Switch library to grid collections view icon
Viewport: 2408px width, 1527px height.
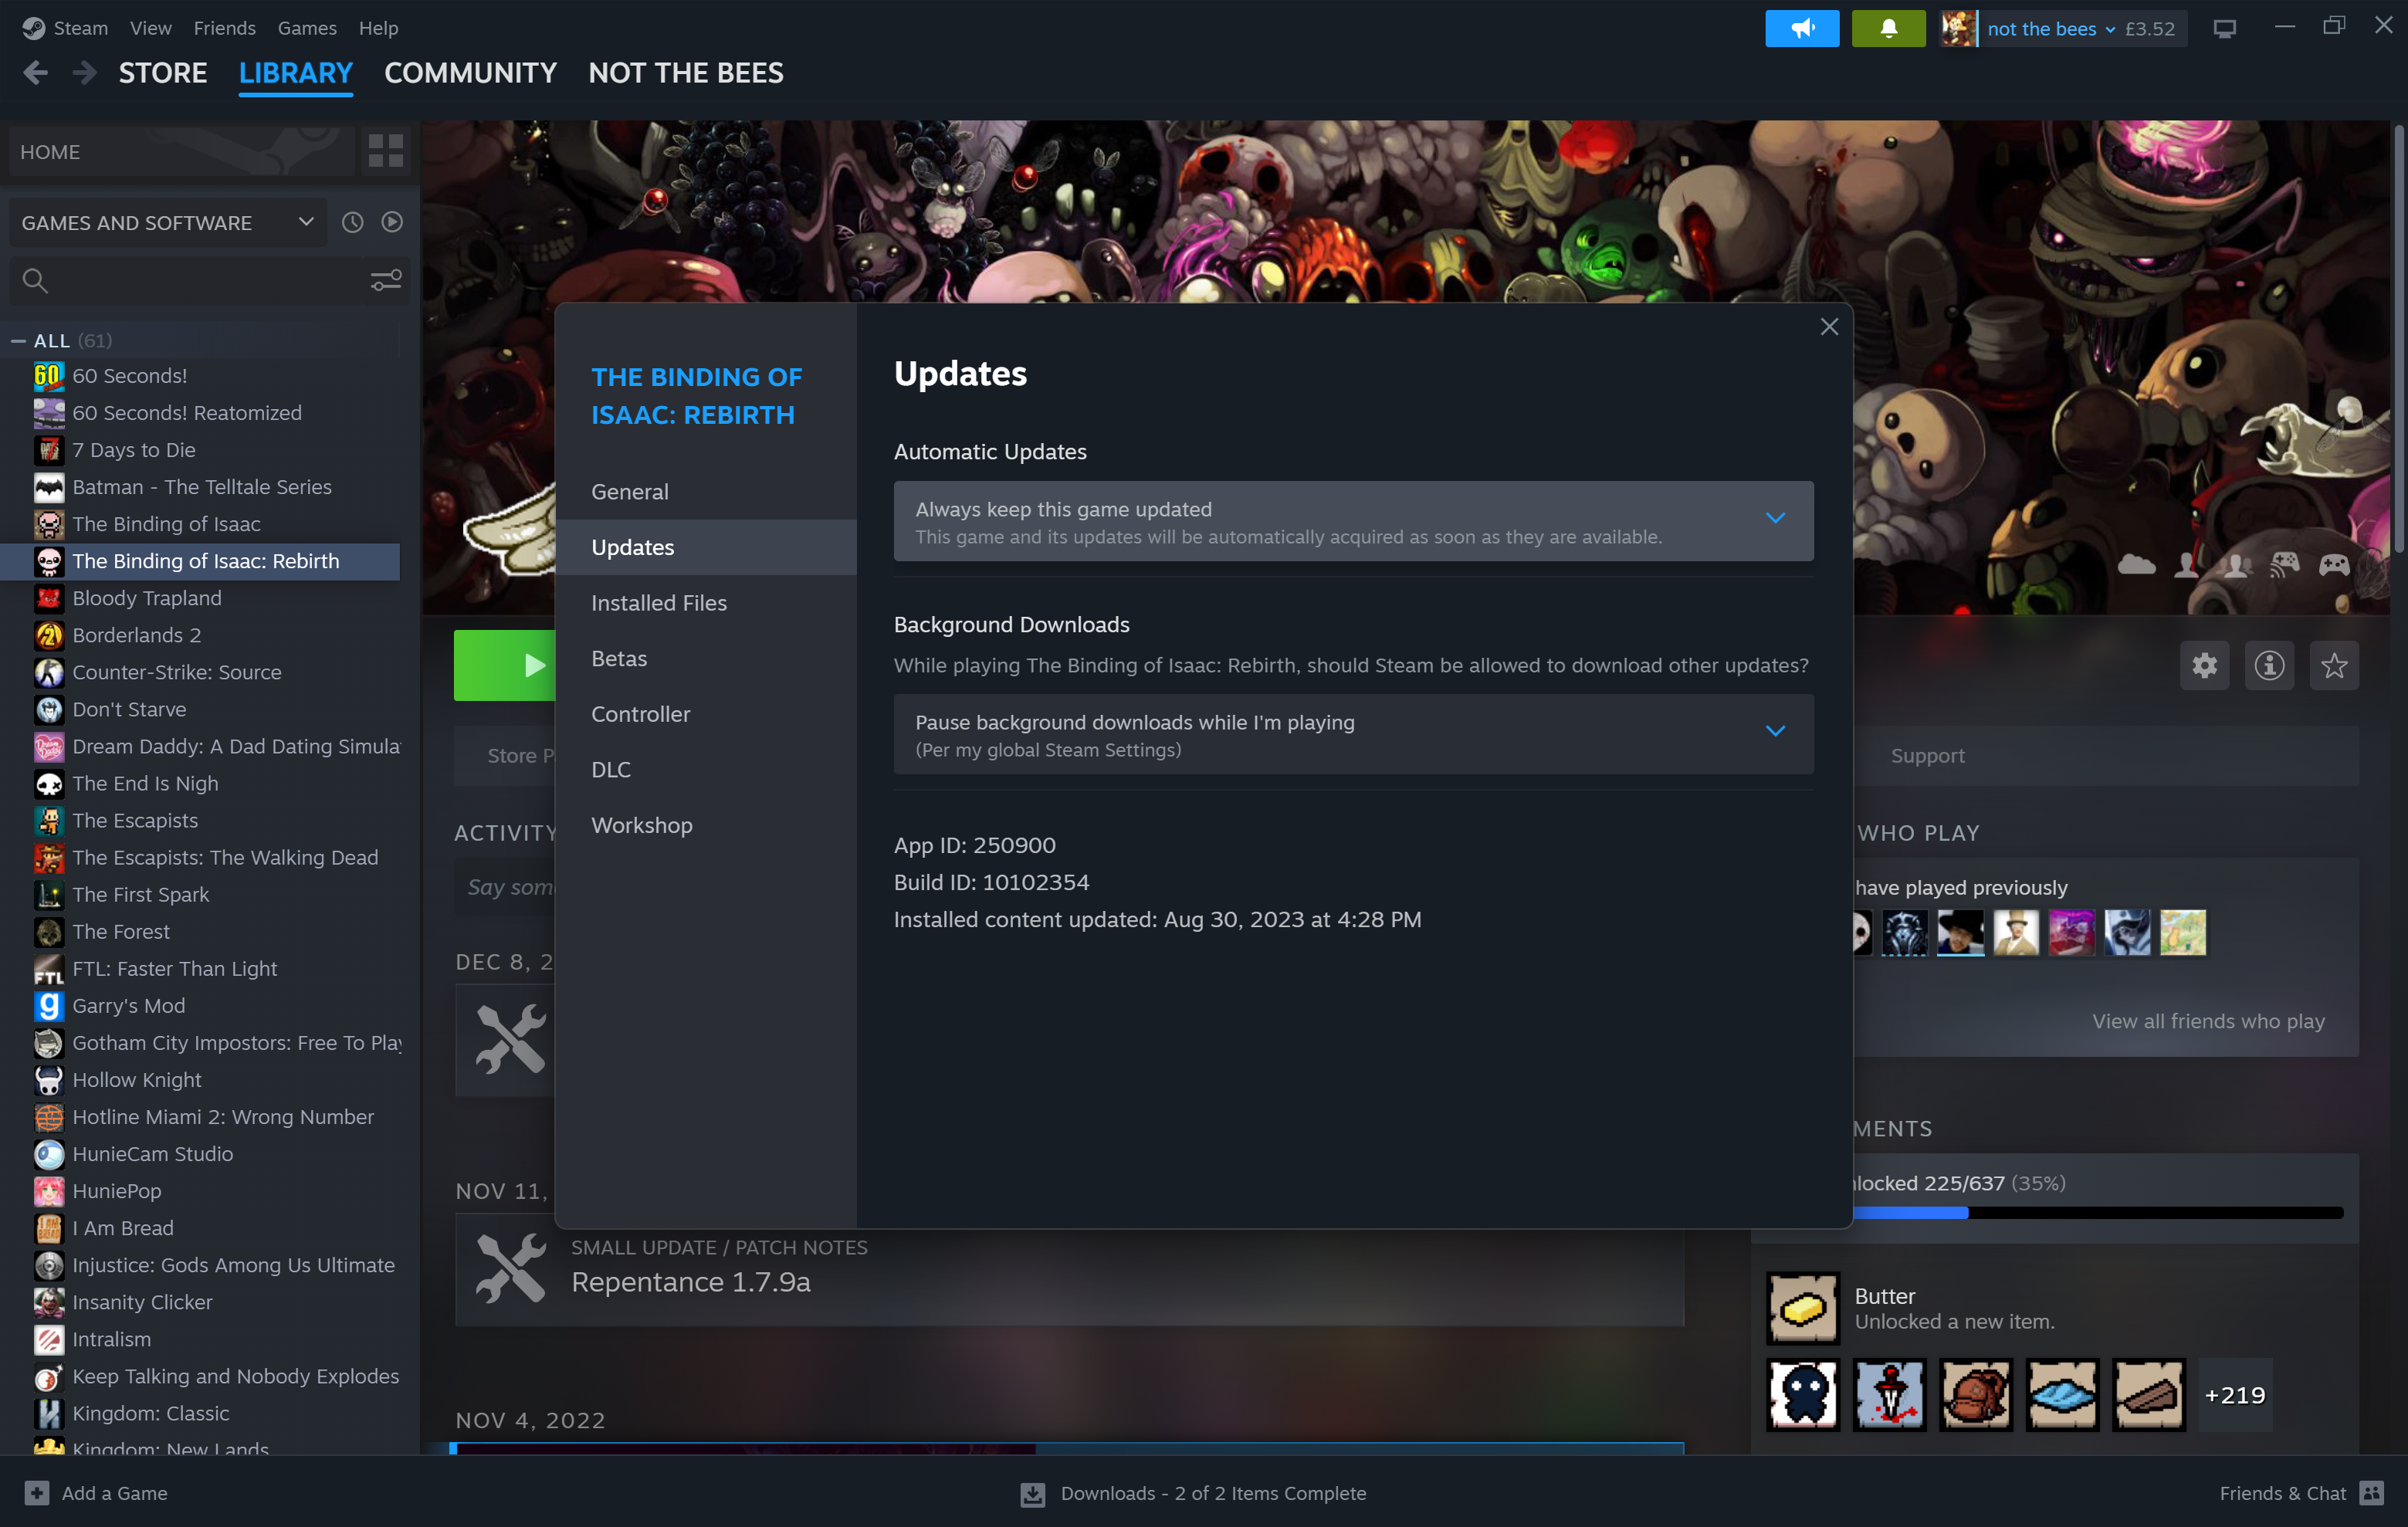[x=385, y=151]
